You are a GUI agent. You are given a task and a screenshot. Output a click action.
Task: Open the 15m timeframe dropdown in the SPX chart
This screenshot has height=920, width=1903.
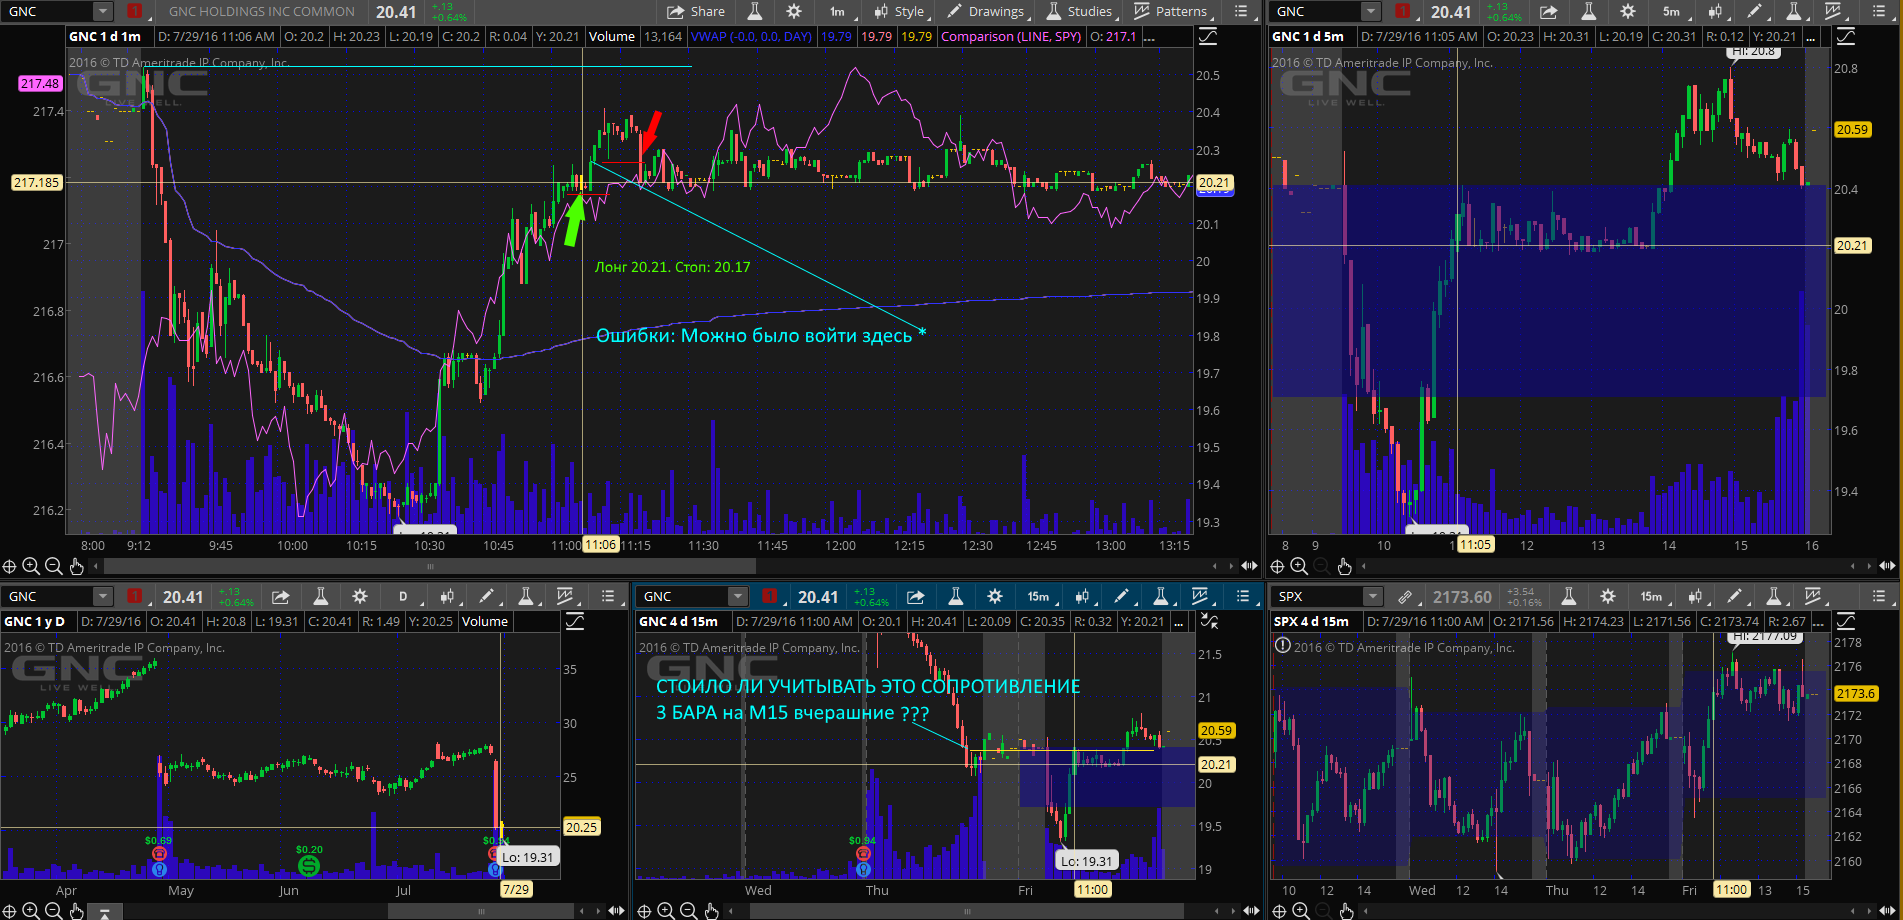[1651, 596]
